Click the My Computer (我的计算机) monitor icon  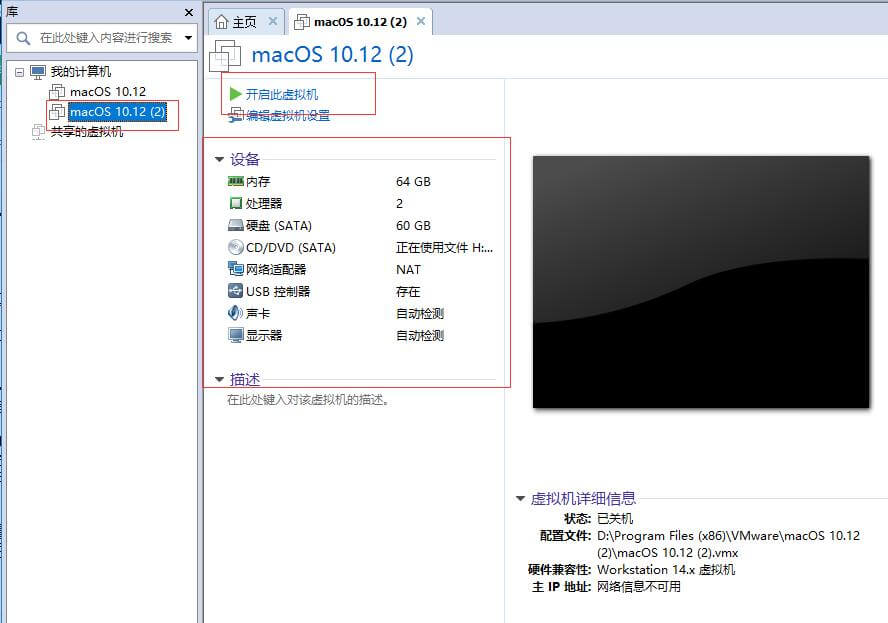[x=38, y=71]
